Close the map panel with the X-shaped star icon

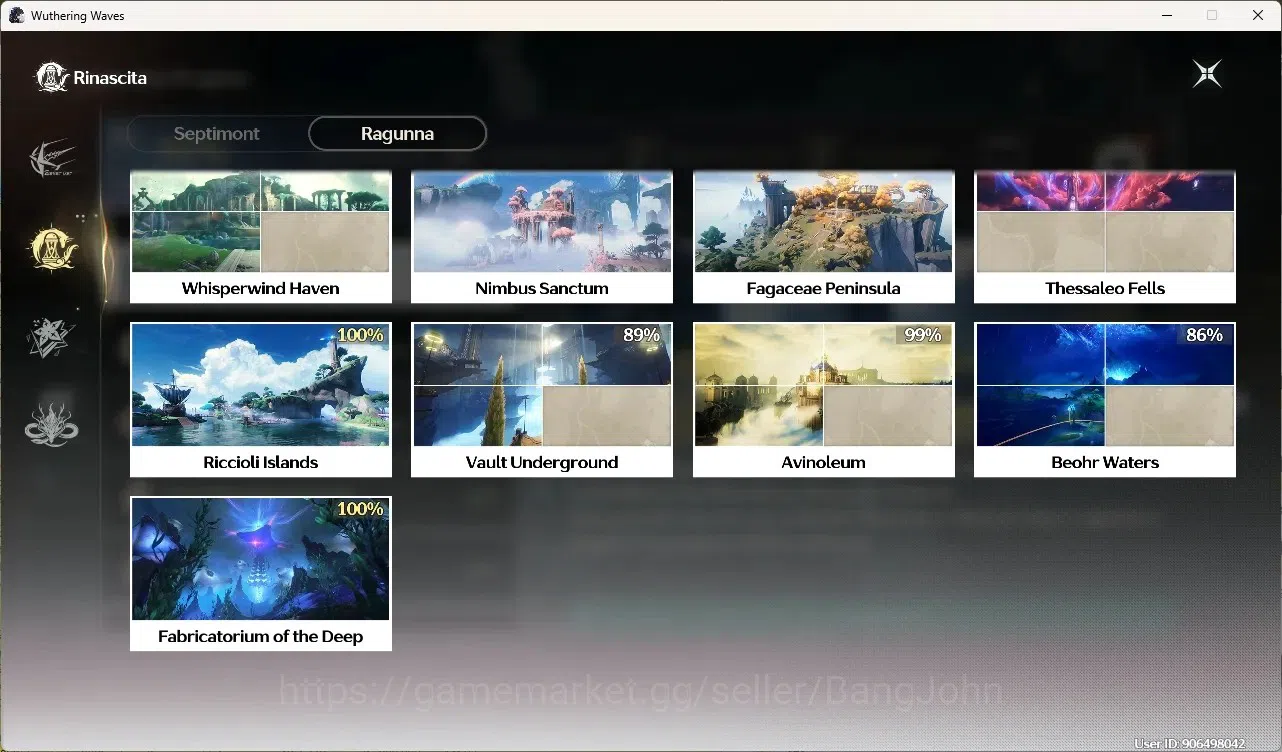pos(1207,74)
